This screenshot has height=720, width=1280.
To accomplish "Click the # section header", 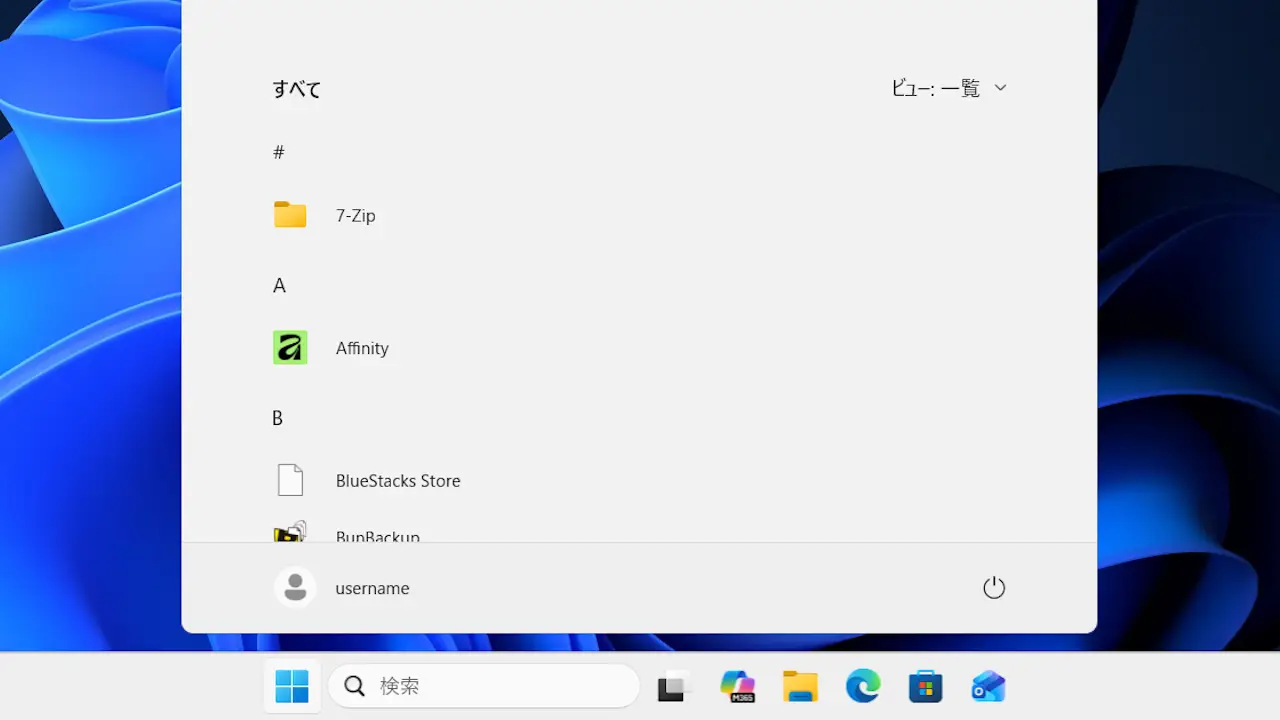I will point(279,152).
